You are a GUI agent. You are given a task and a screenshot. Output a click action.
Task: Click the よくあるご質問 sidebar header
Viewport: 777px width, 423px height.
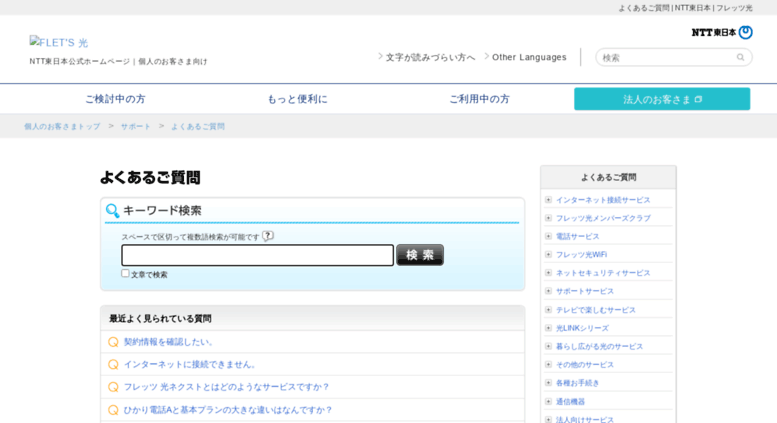[x=609, y=177]
